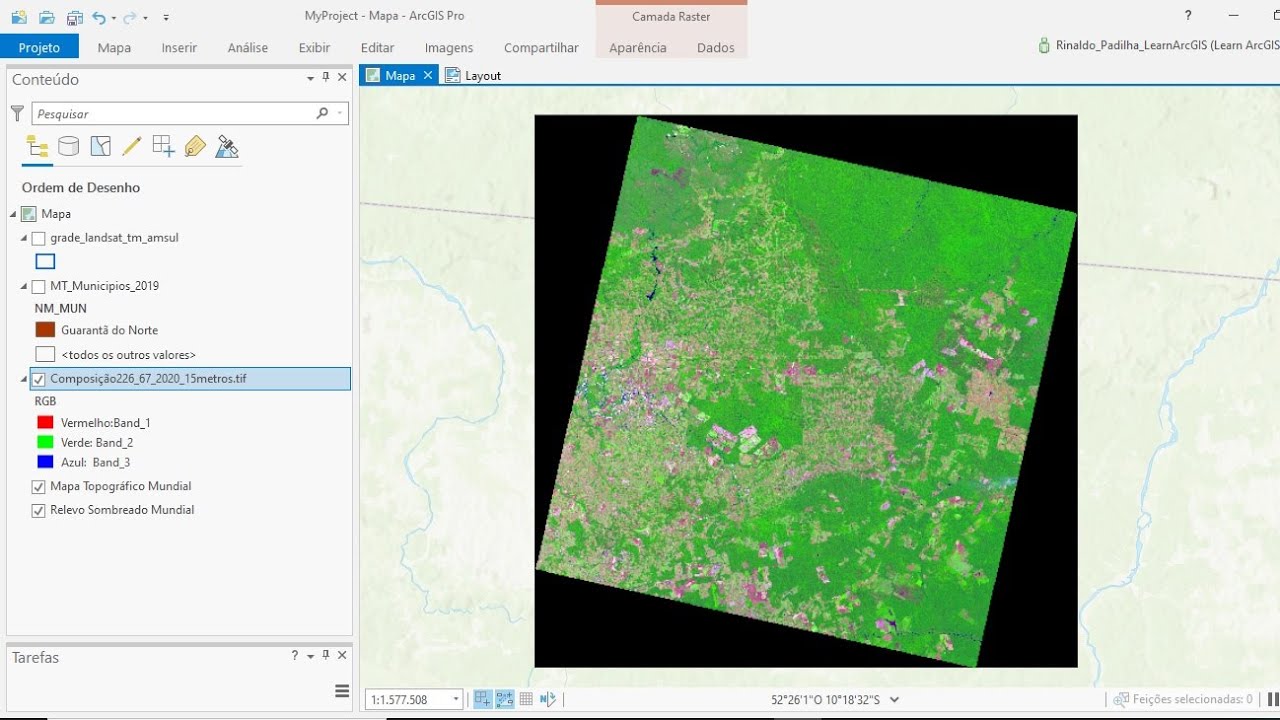Open project using the folder icon
The width and height of the screenshot is (1280, 720).
(47, 17)
